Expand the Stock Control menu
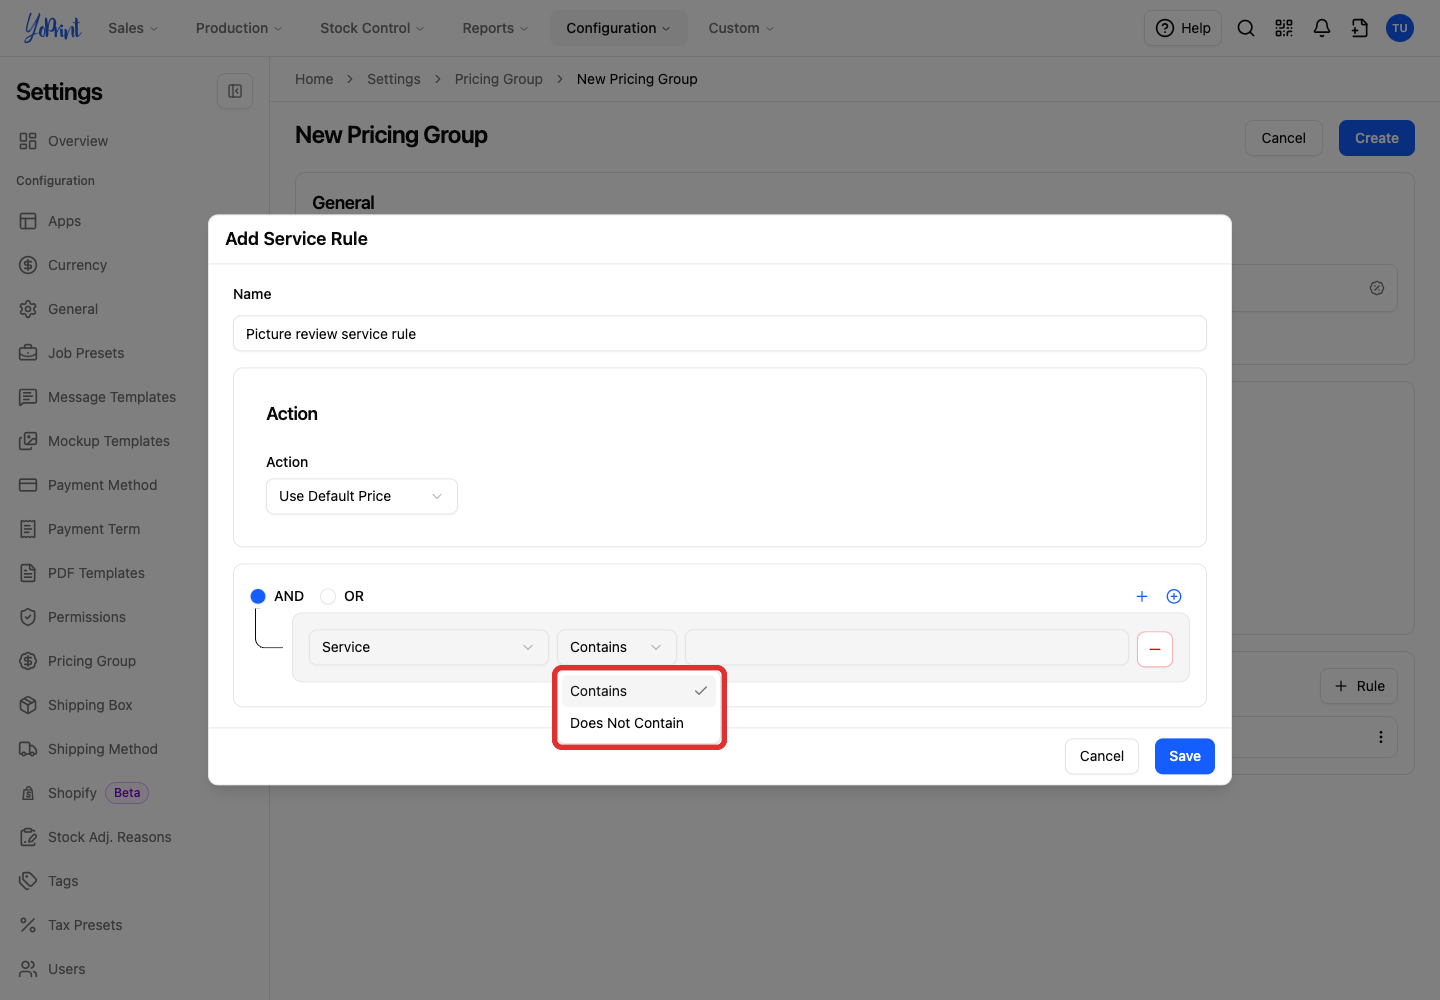This screenshot has width=1440, height=1000. coord(372,28)
